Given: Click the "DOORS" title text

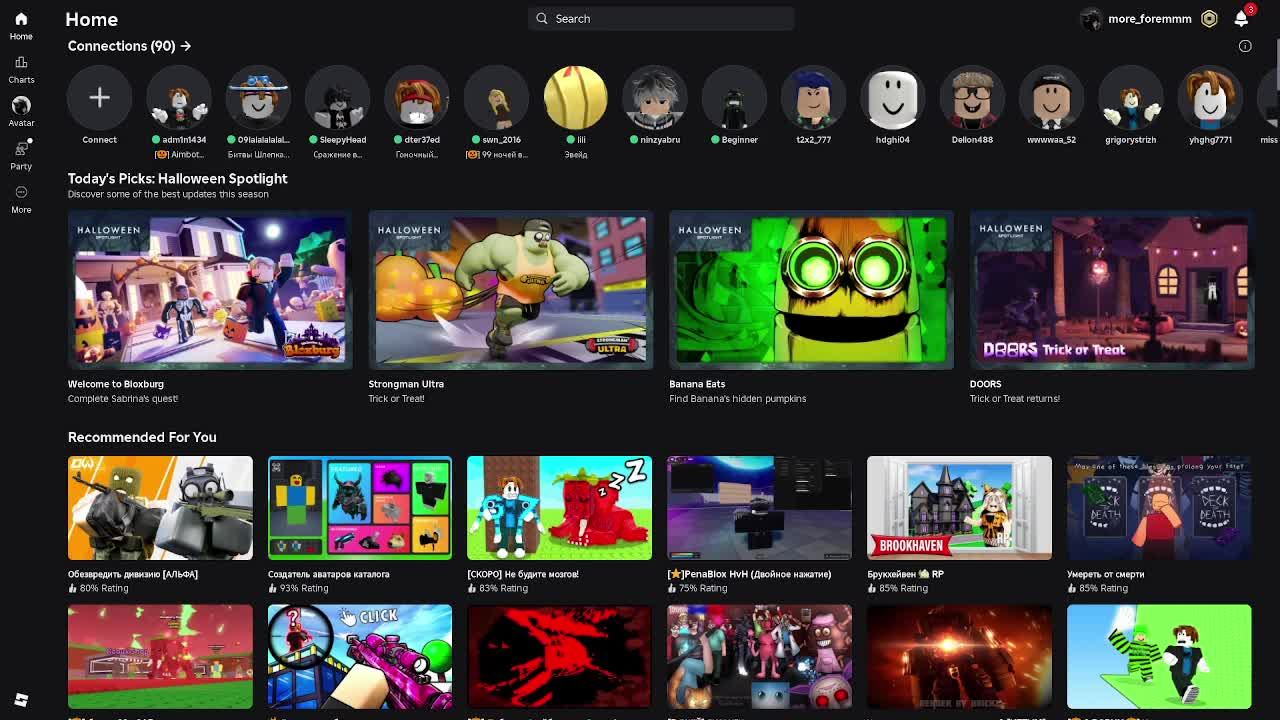Looking at the screenshot, I should click(985, 384).
